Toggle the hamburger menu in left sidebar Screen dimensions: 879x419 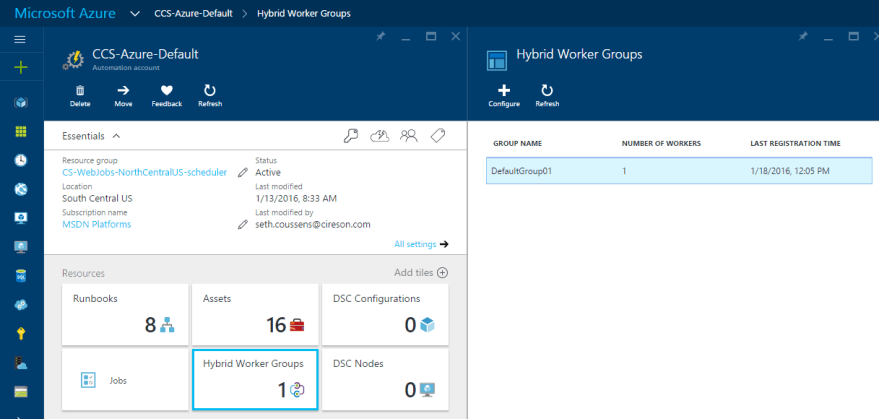(21, 39)
